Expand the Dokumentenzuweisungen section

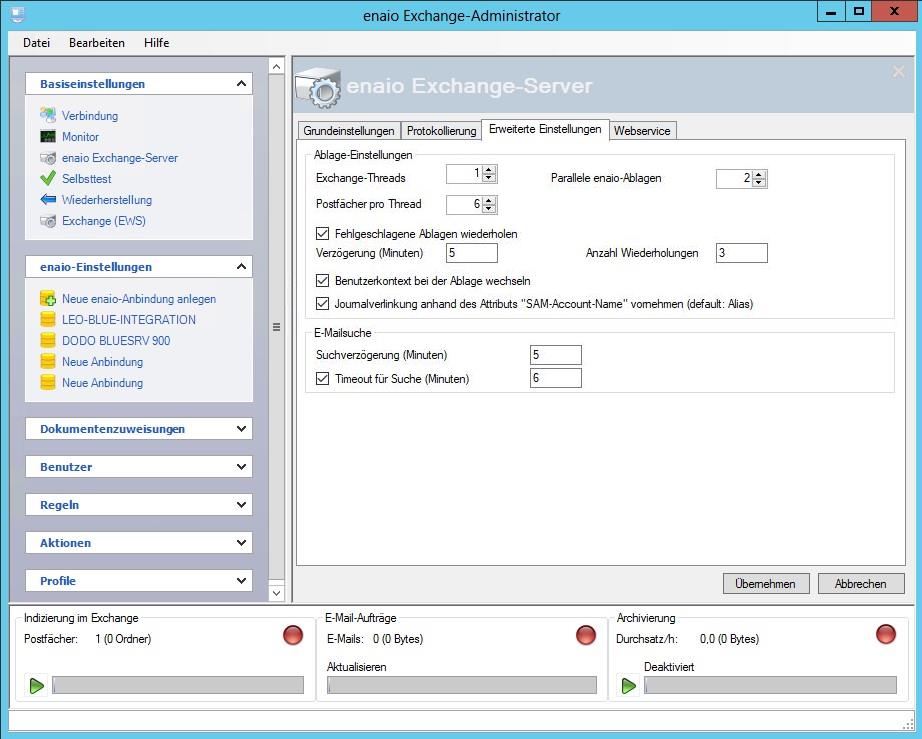tap(241, 429)
